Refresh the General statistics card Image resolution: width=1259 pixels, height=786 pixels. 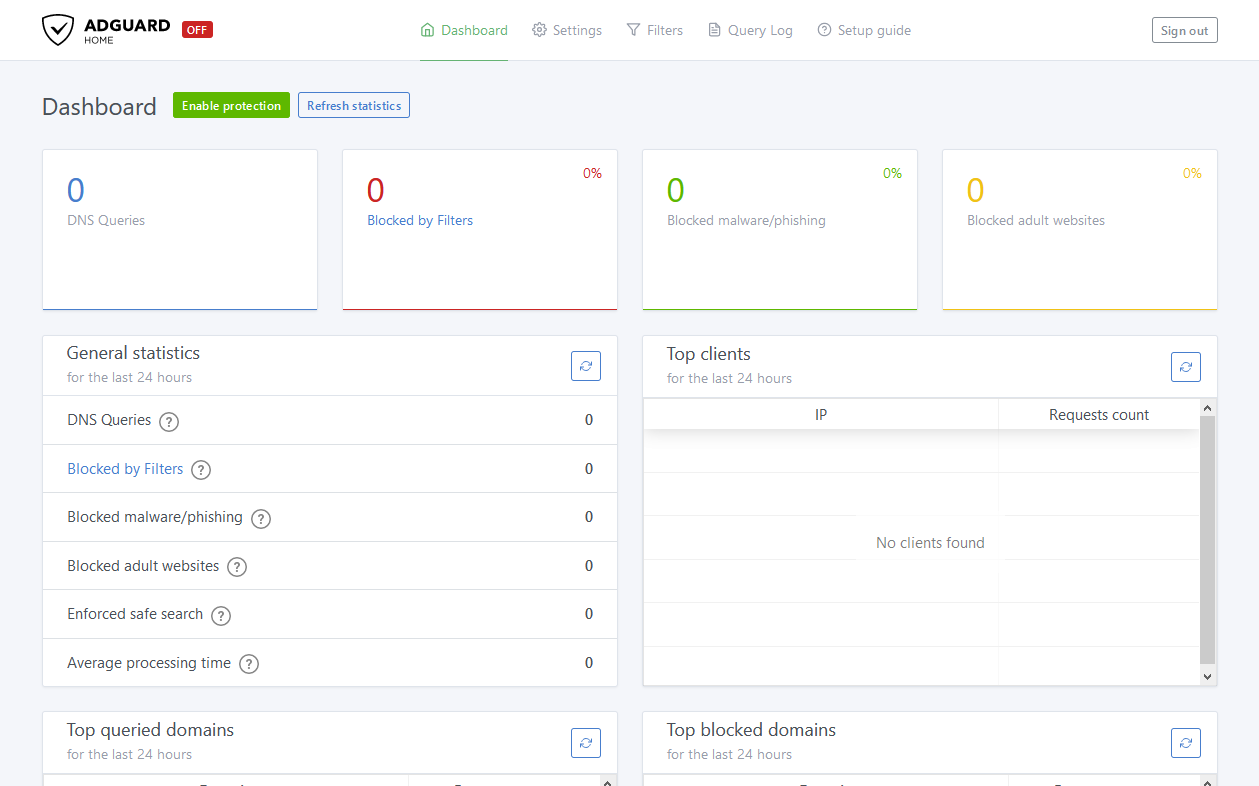tap(586, 366)
